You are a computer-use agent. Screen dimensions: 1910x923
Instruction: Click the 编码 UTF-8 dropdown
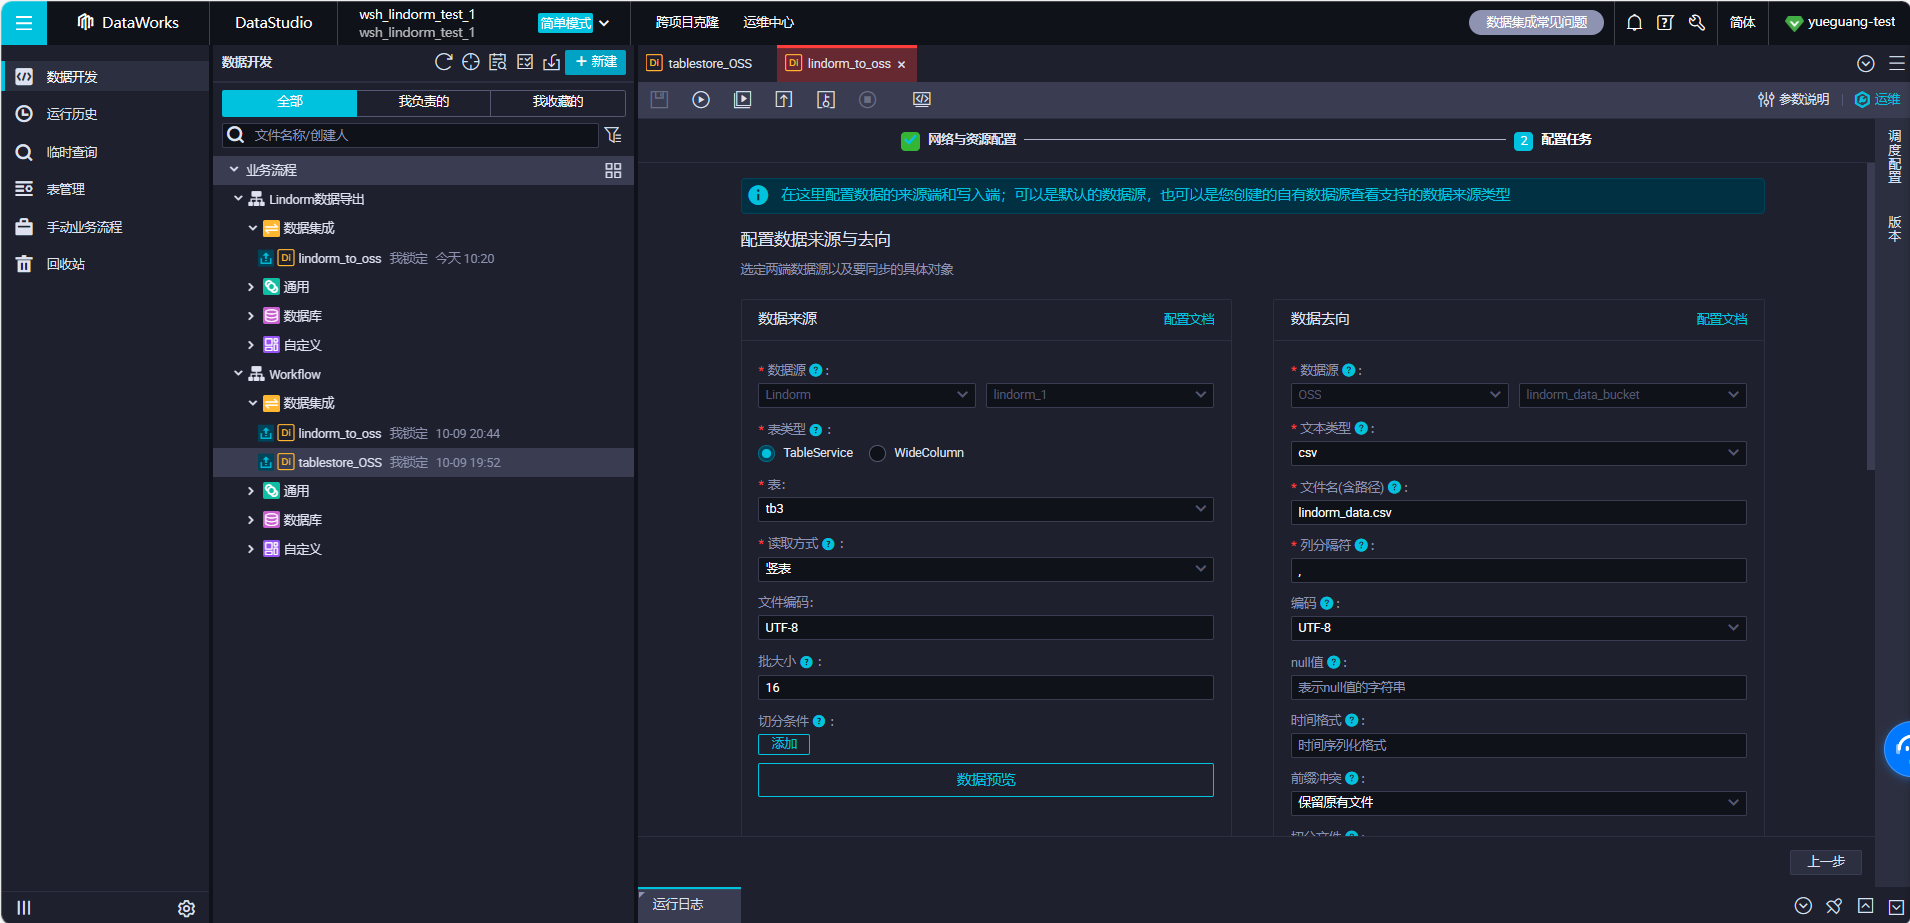coord(1519,628)
